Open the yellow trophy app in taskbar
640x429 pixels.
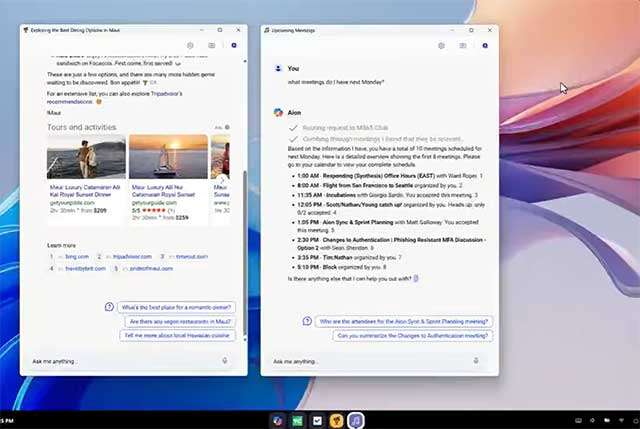336,420
